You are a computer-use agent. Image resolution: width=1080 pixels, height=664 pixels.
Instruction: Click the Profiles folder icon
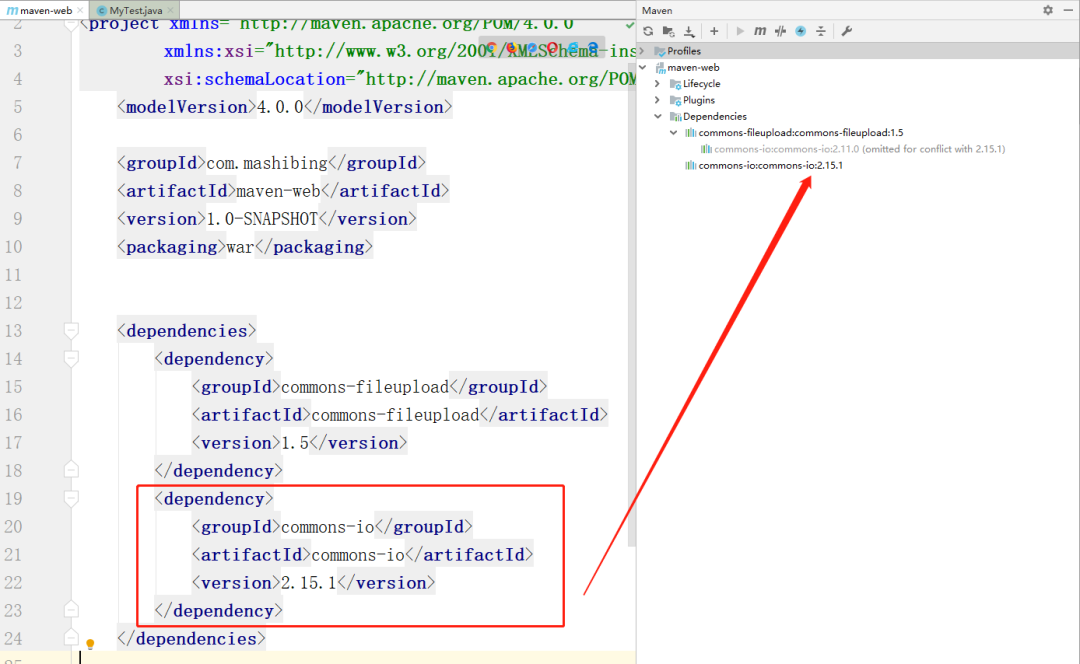click(x=660, y=51)
